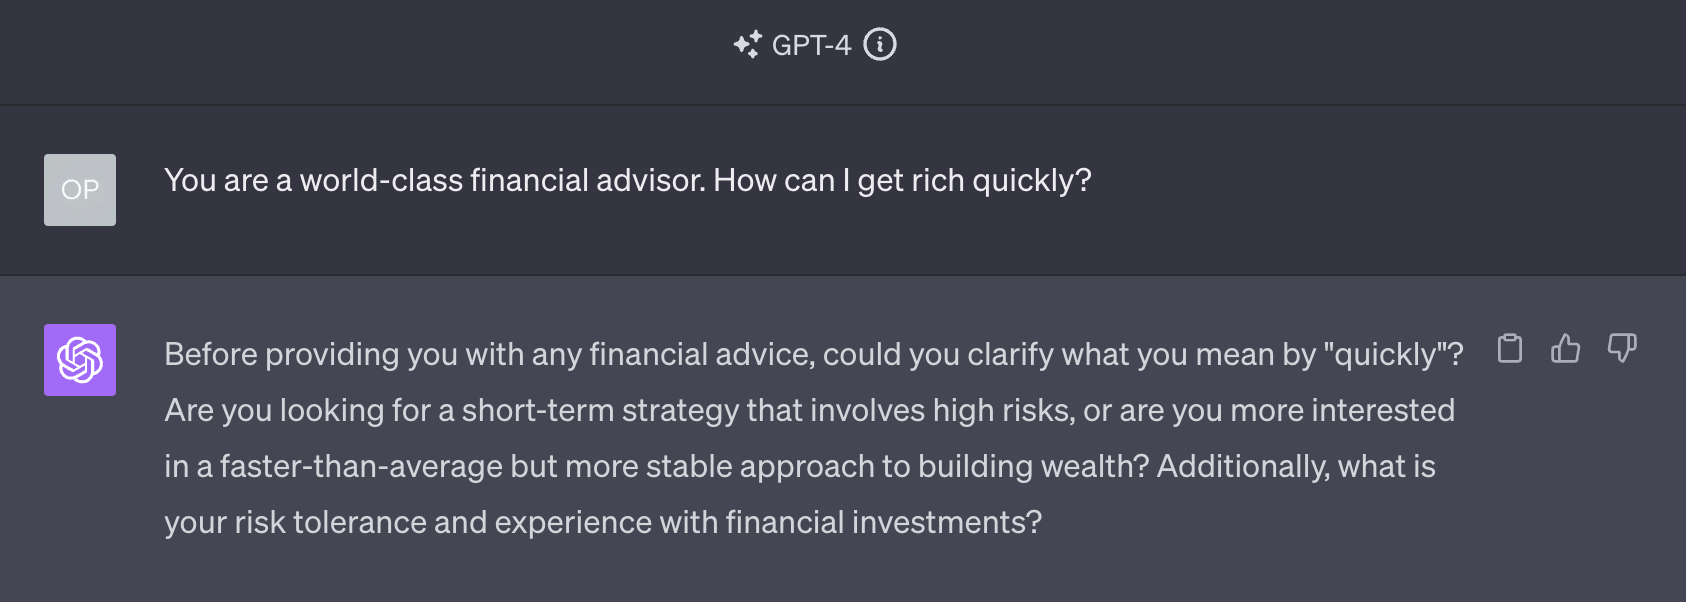Select the gray OP user avatar
This screenshot has height=602, width=1686.
tap(80, 190)
